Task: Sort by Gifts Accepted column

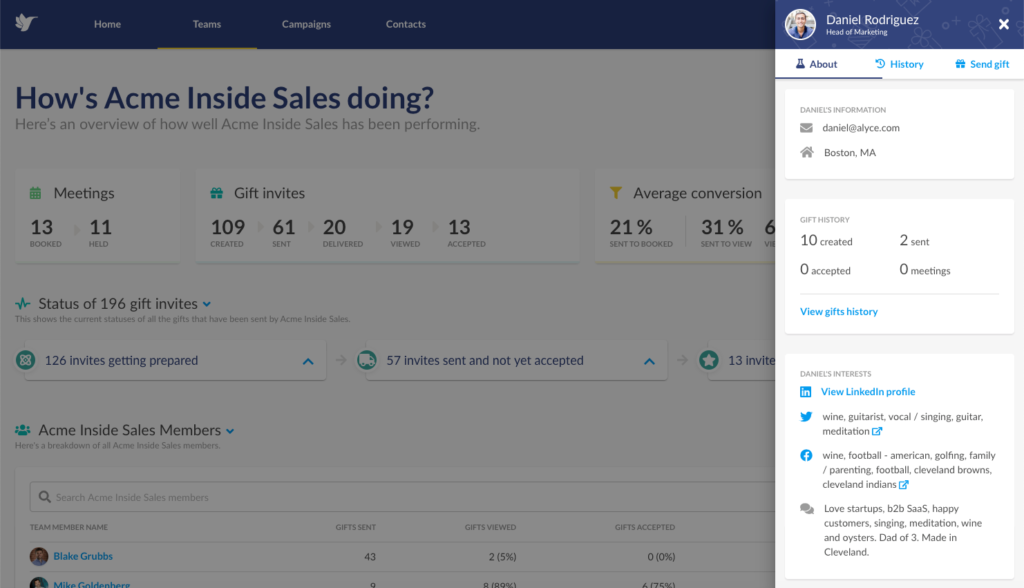Action: [x=645, y=527]
